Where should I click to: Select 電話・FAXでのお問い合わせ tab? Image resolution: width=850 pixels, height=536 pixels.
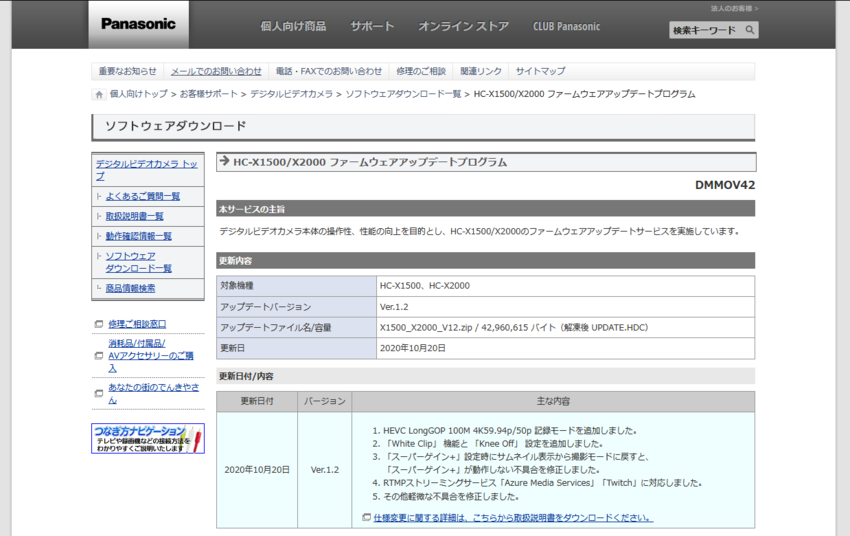pos(329,71)
